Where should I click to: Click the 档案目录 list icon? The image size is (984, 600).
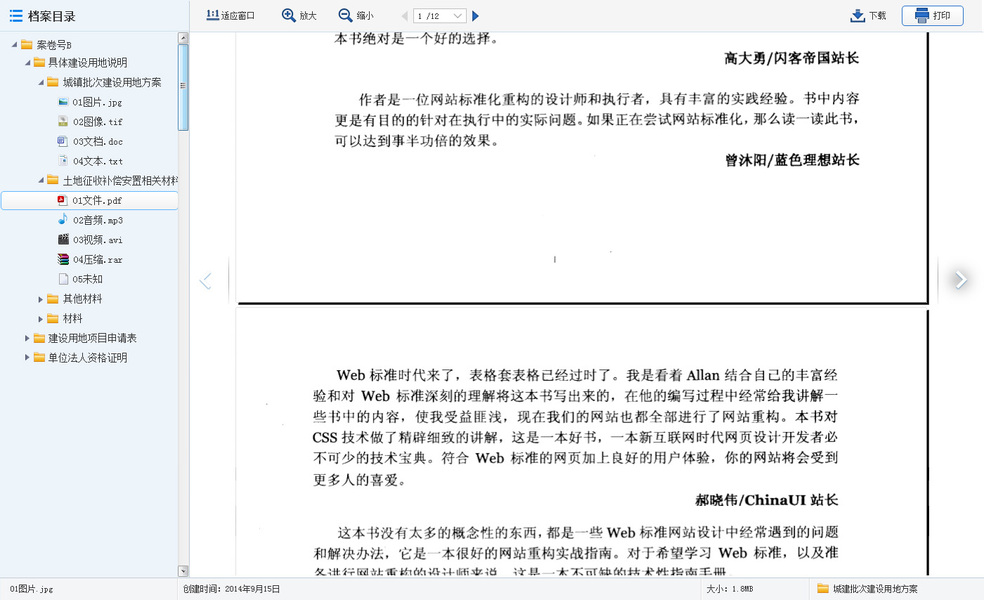(x=16, y=16)
